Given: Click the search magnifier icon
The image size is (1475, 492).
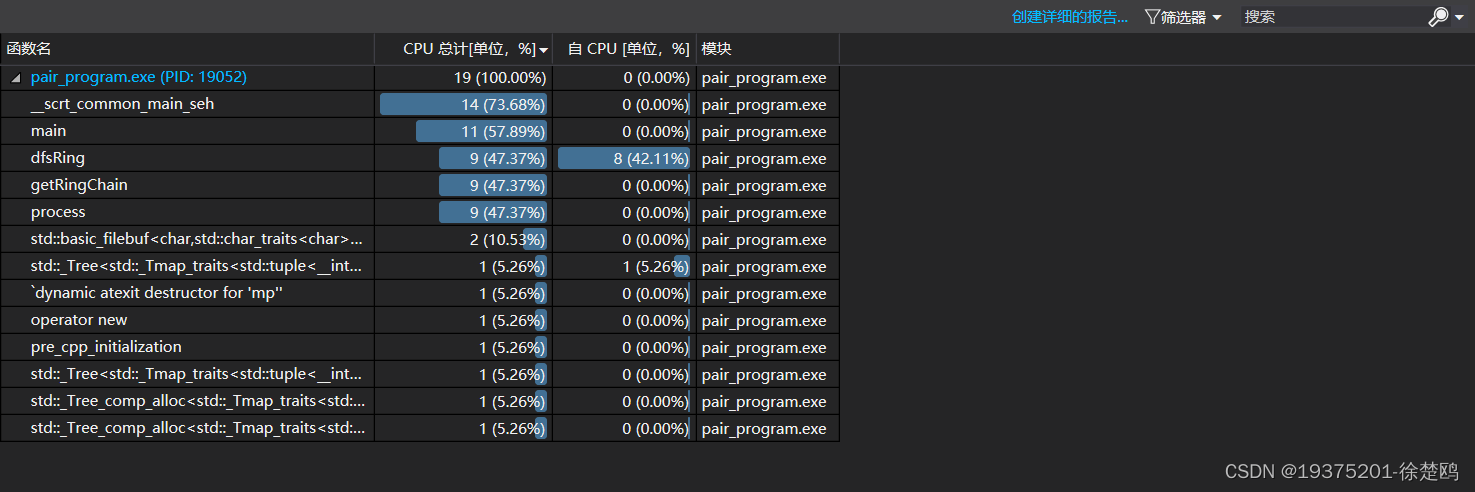Looking at the screenshot, I should (1438, 17).
